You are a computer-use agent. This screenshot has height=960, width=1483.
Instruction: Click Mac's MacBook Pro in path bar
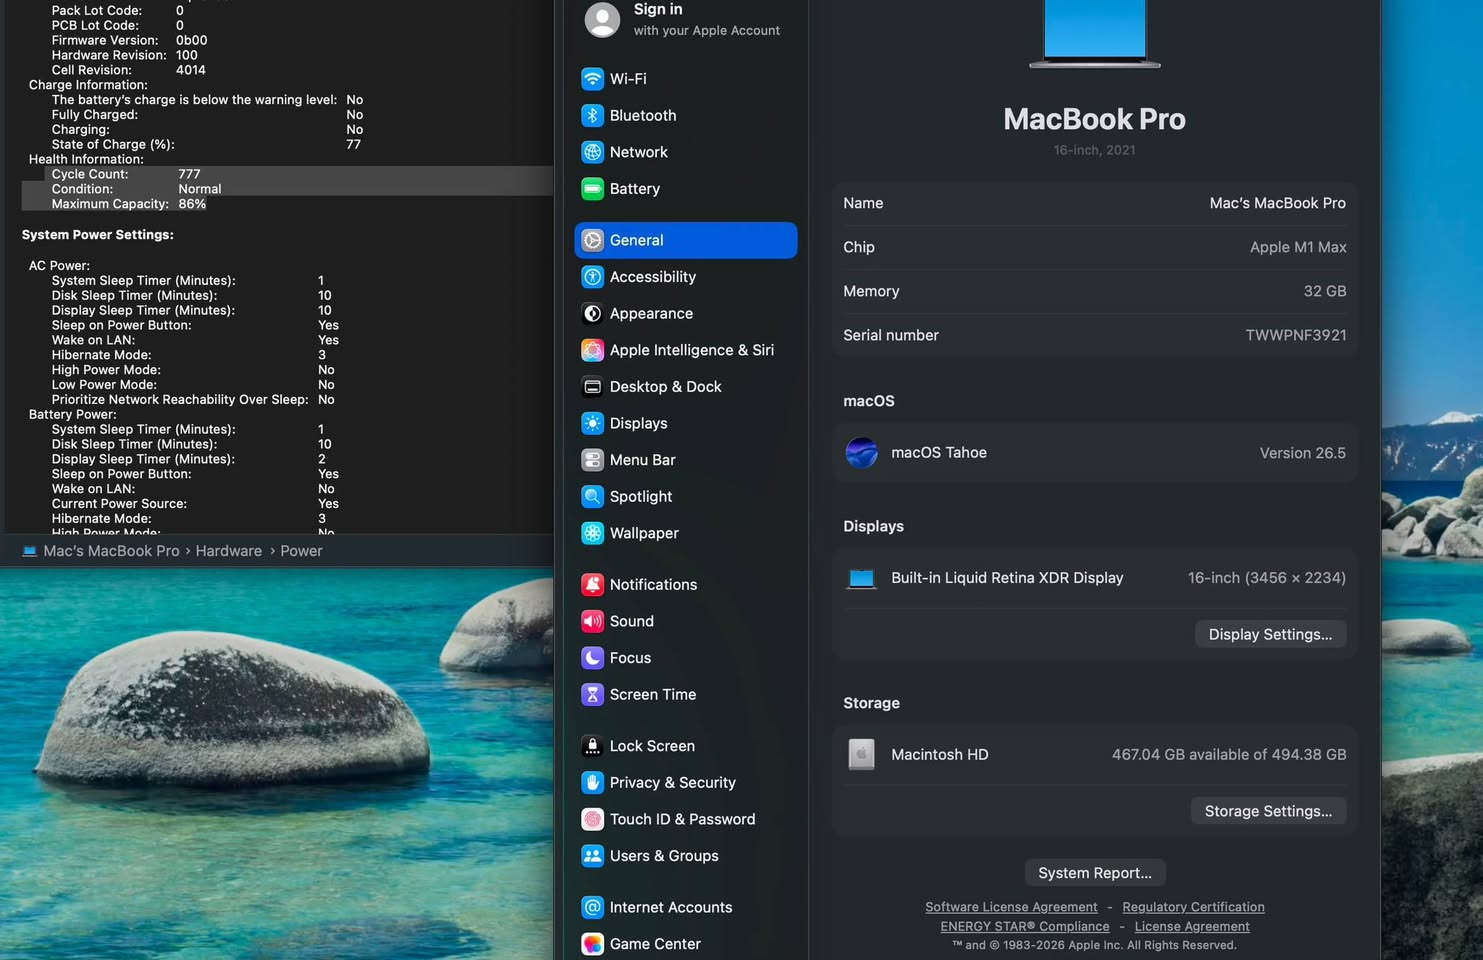101,551
